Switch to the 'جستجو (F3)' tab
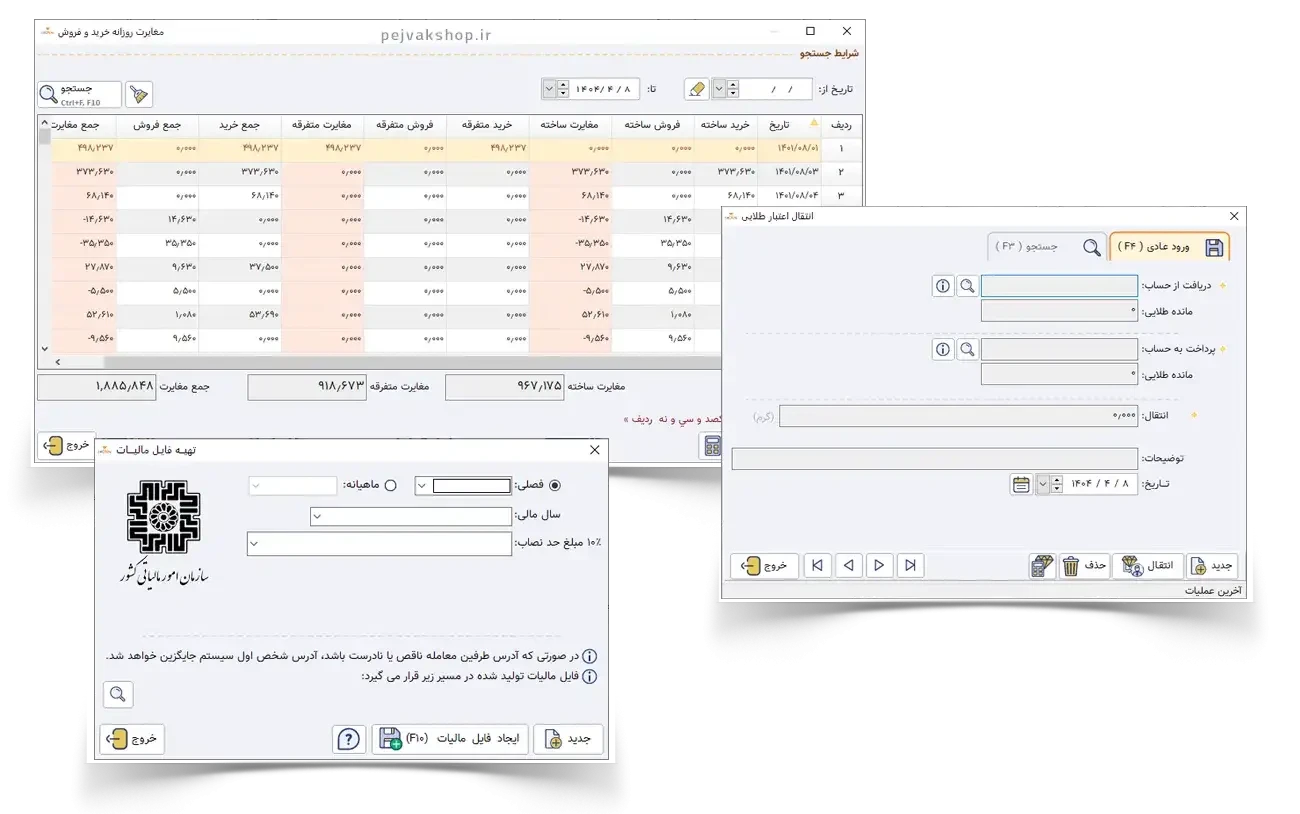This screenshot has height=814, width=1300. pyautogui.click(x=1046, y=246)
